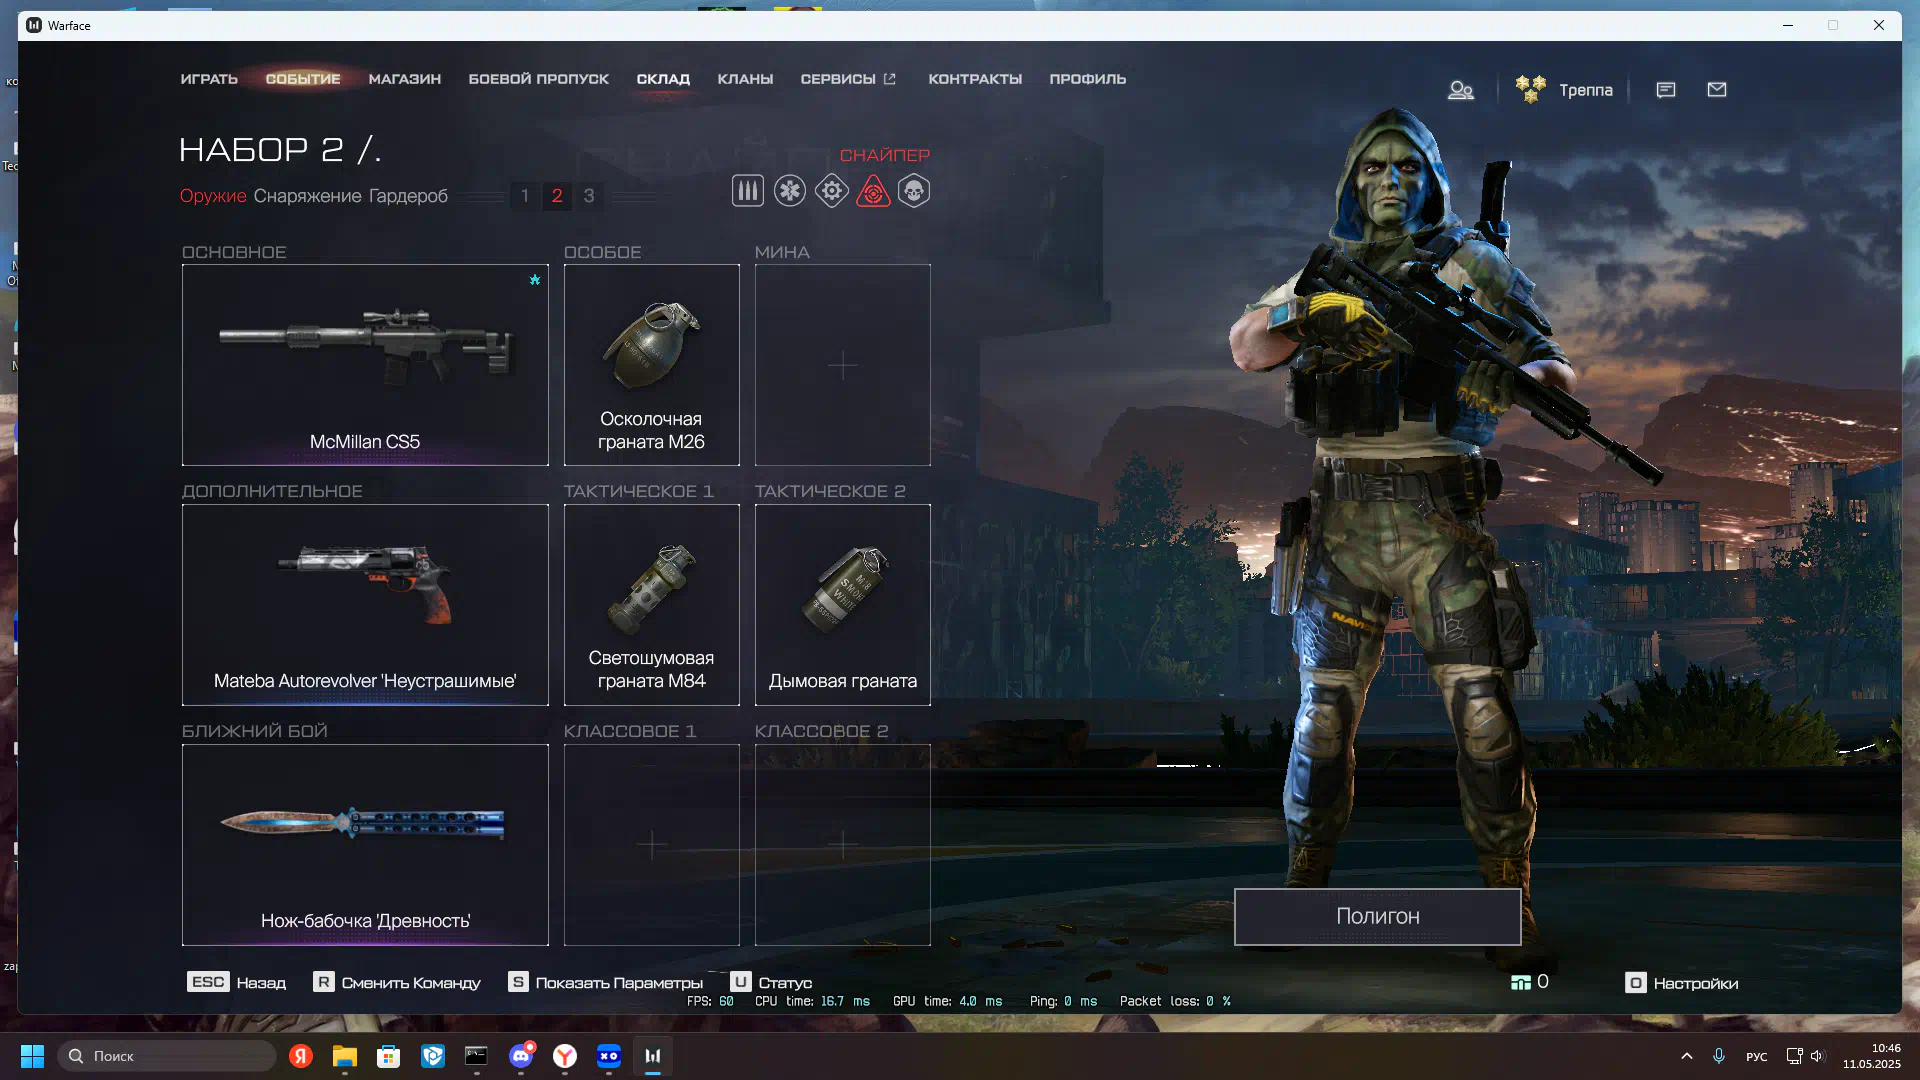Select the skull SED class icon

tap(914, 191)
